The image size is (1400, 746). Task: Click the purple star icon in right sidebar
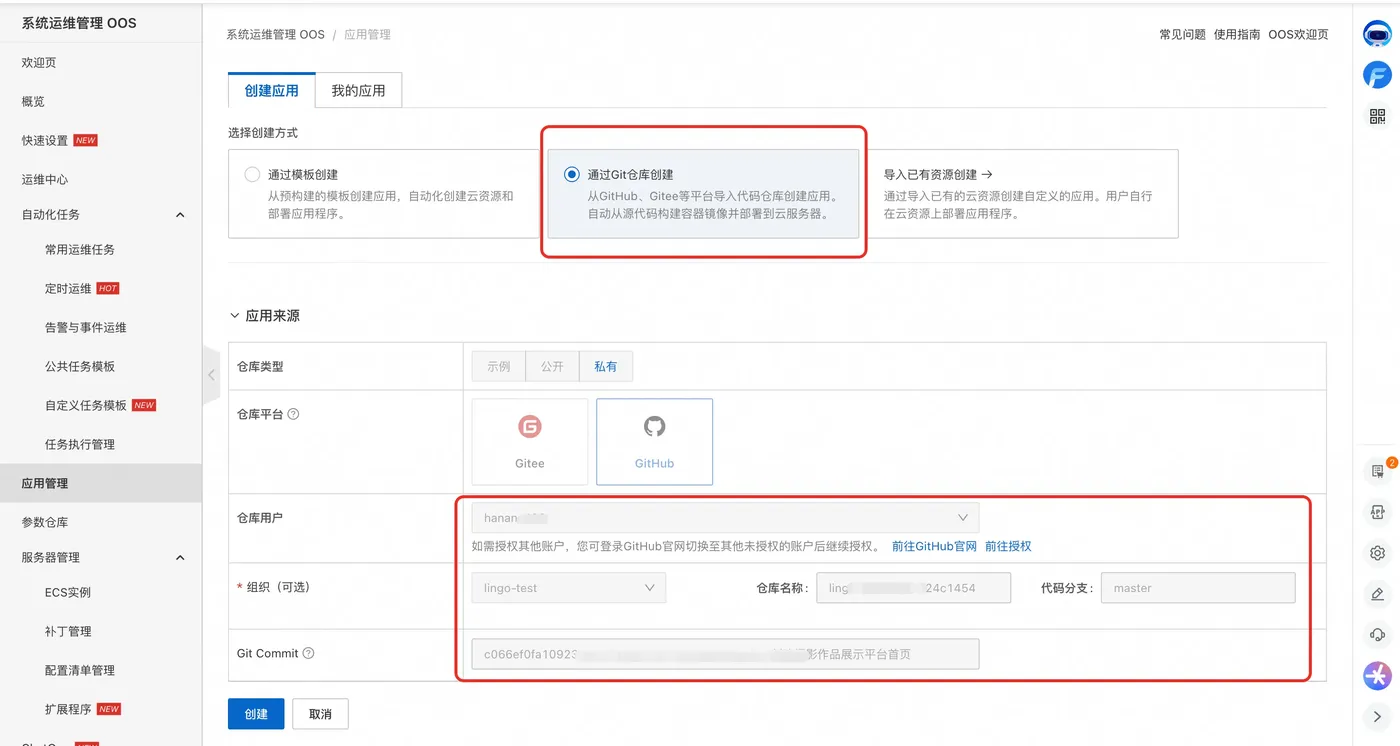(1377, 676)
